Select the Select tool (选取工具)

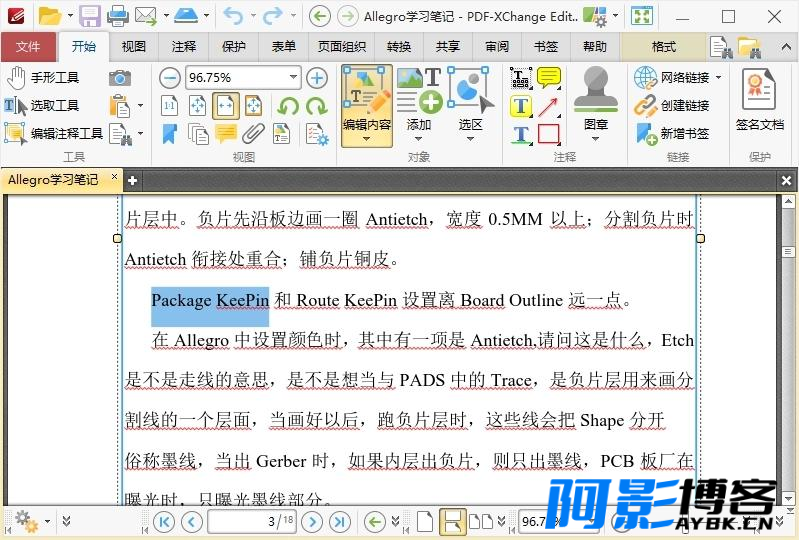pyautogui.click(x=42, y=105)
